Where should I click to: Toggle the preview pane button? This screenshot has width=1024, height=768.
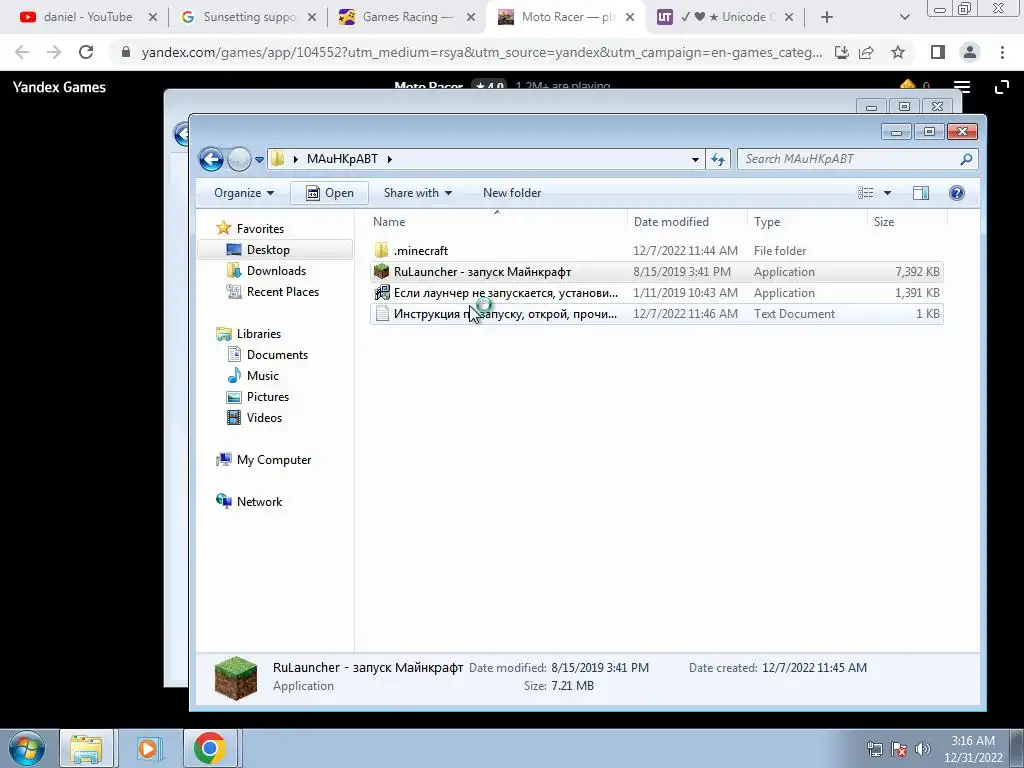click(x=921, y=193)
